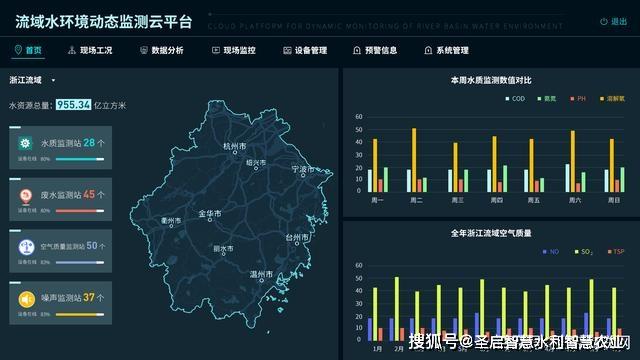This screenshot has height=360, width=640.
Task: Open the 水质监测站 28 个 card
Action: pyautogui.click(x=60, y=147)
